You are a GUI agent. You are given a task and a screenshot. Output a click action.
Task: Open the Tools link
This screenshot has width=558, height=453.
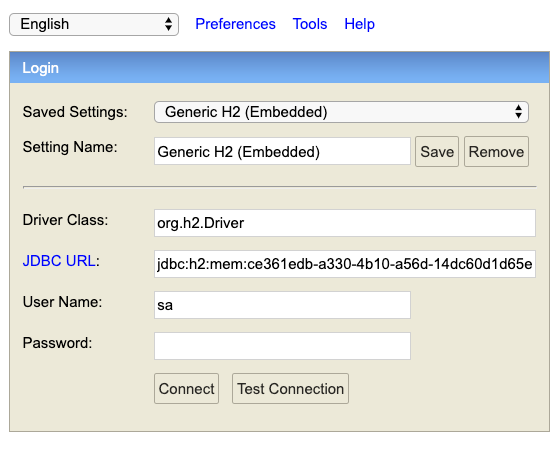tap(310, 24)
